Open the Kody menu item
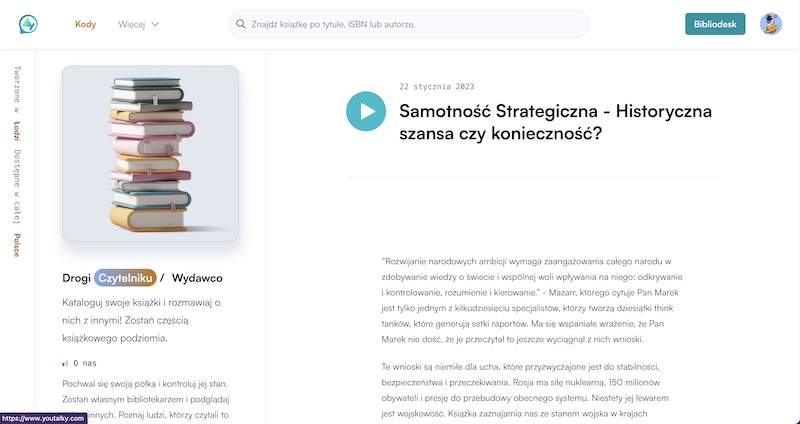800x424 pixels. (85, 24)
